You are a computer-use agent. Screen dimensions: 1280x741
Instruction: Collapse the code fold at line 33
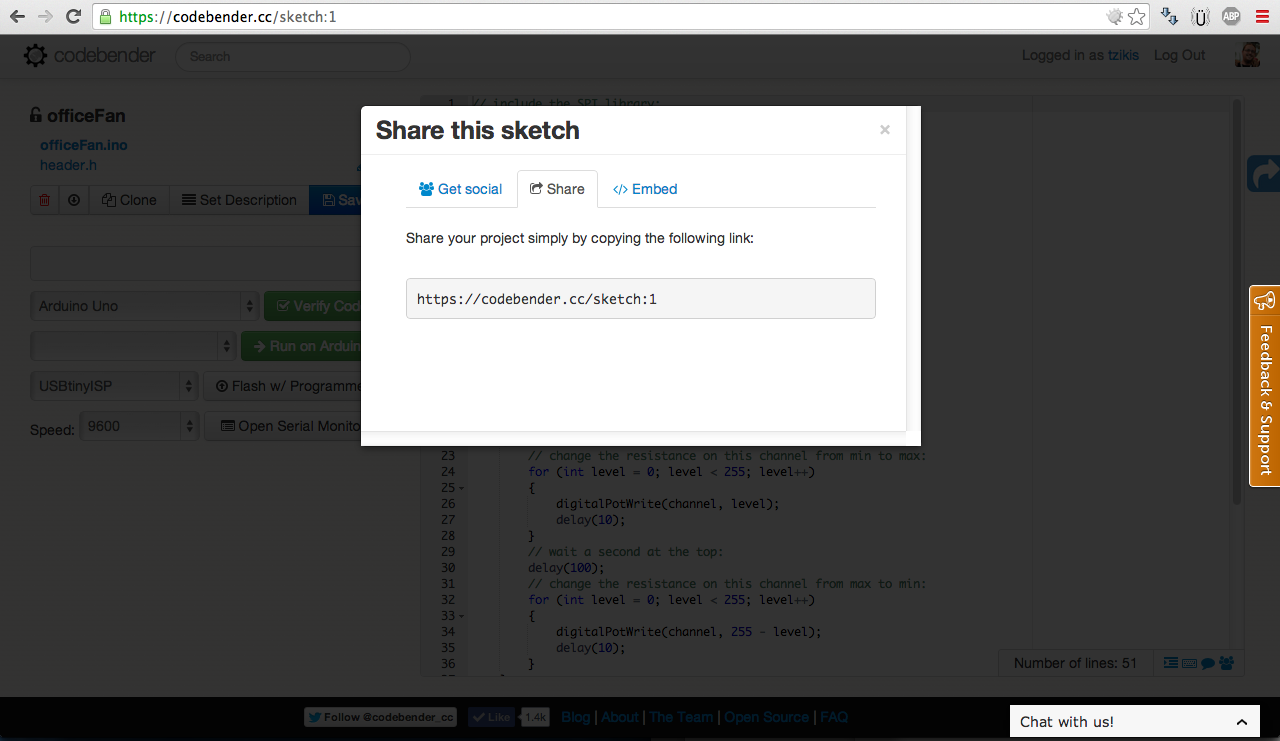pyautogui.click(x=460, y=616)
